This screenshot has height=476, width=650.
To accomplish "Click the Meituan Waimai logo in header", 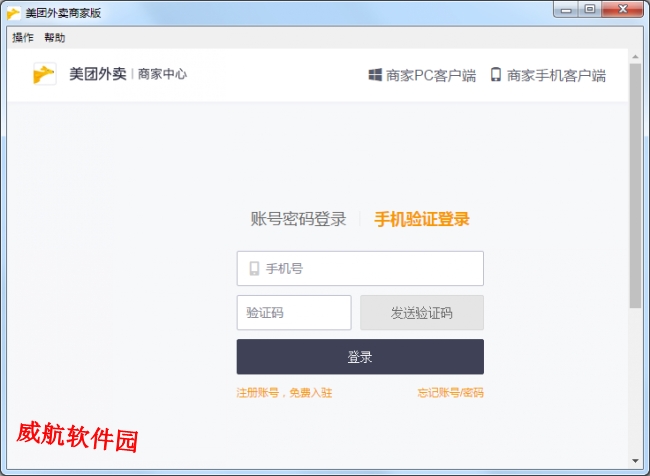I will pyautogui.click(x=44, y=74).
